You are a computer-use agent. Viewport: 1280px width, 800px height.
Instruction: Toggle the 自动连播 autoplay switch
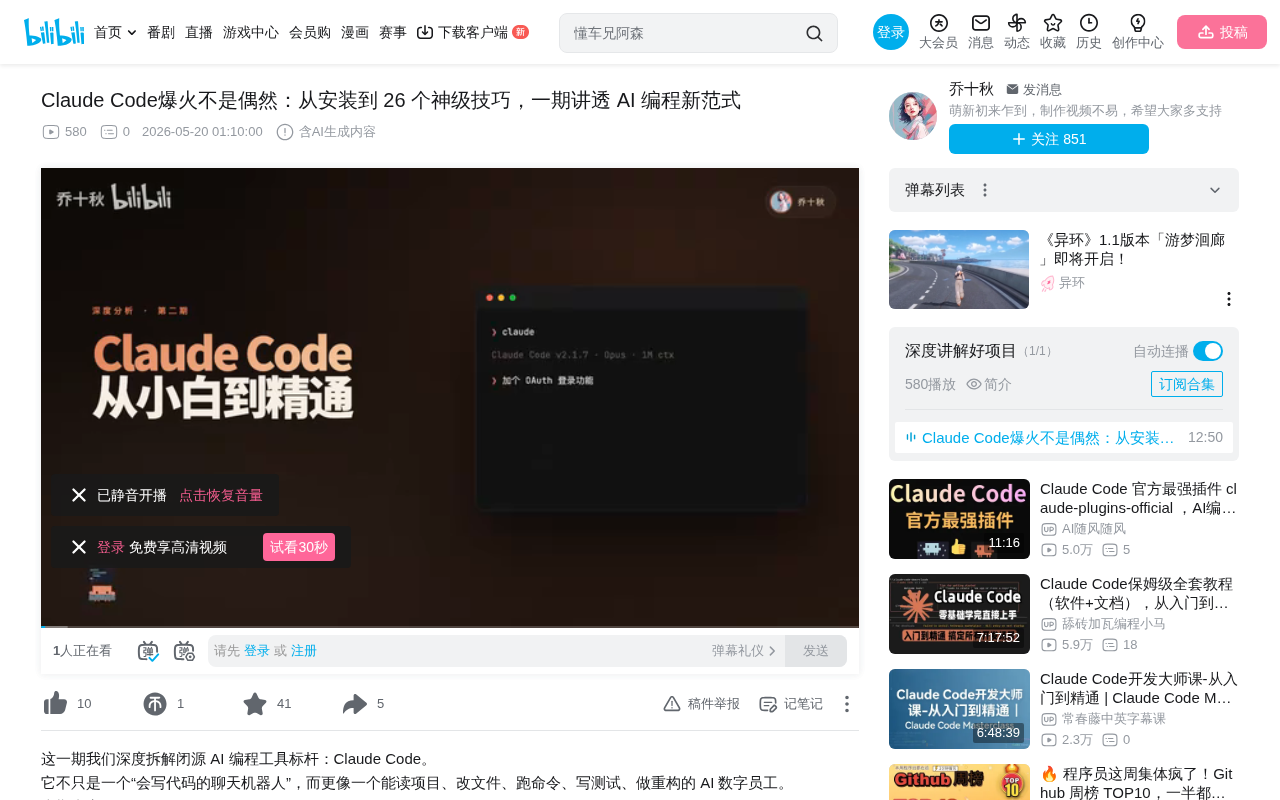tap(1208, 351)
